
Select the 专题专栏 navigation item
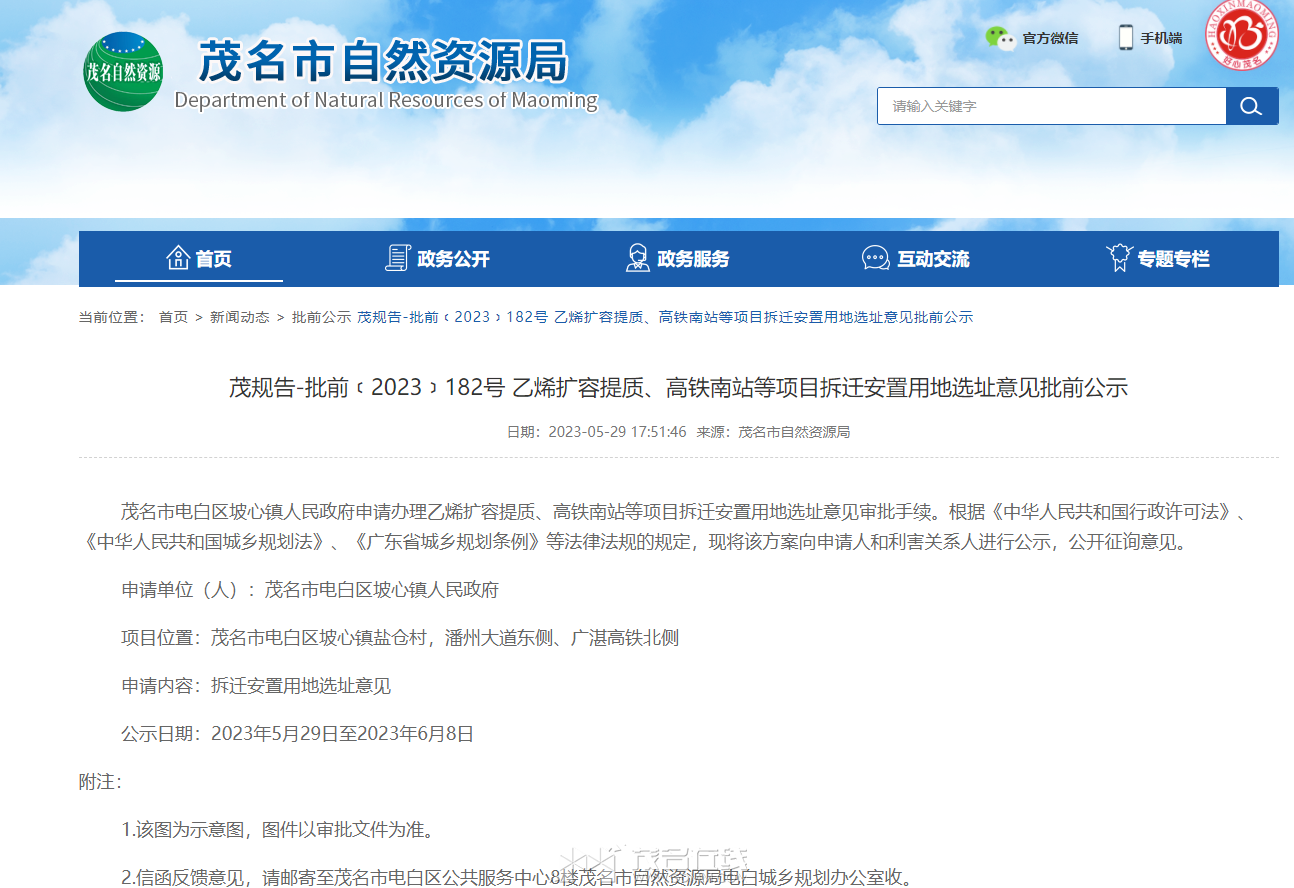[x=1158, y=259]
